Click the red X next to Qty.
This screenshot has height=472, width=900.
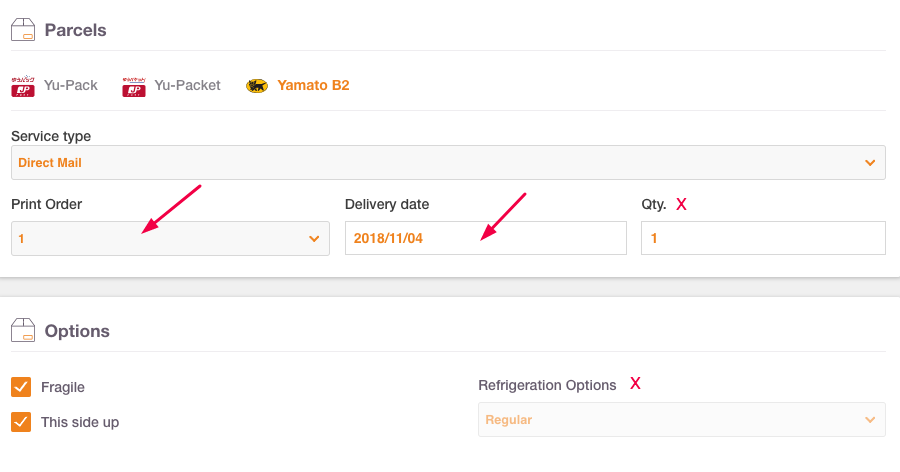point(681,204)
